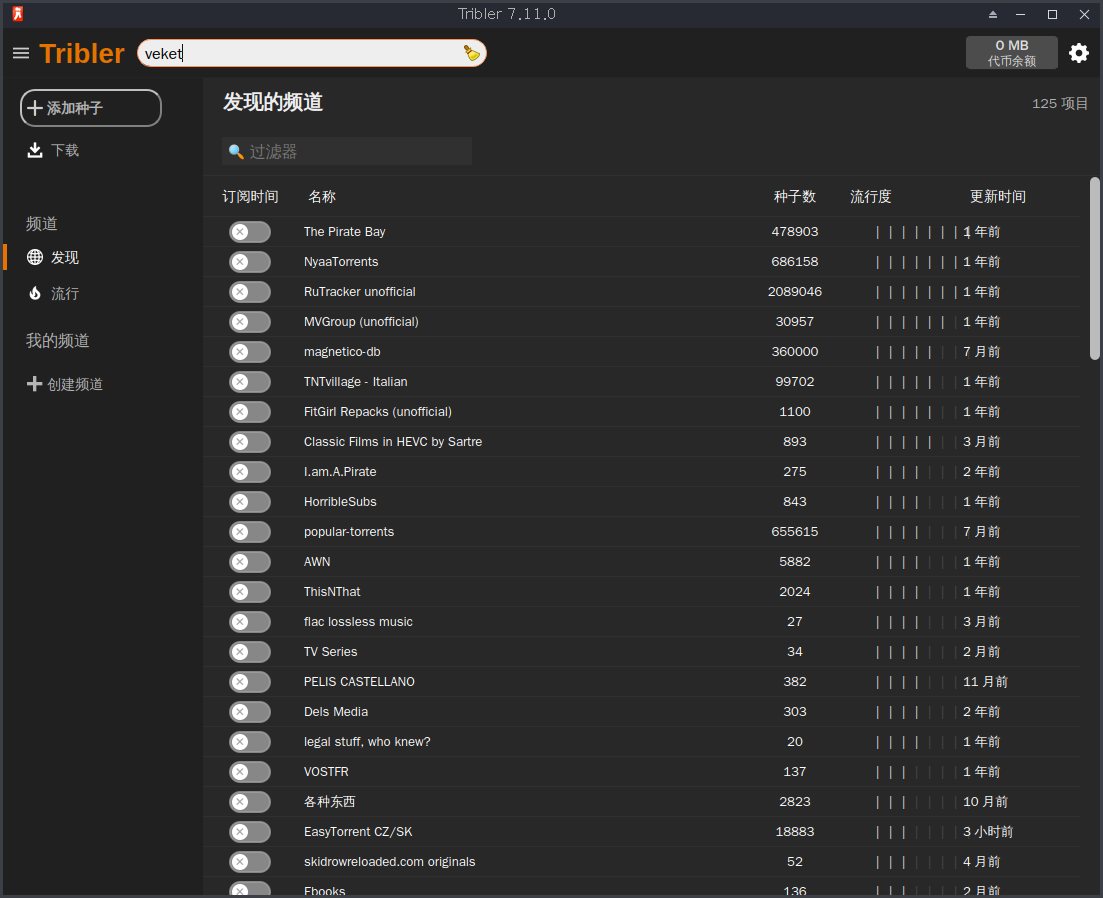The width and height of the screenshot is (1103, 898).
Task: Click the popularity bars for HorribleSubs
Action: [x=917, y=502]
